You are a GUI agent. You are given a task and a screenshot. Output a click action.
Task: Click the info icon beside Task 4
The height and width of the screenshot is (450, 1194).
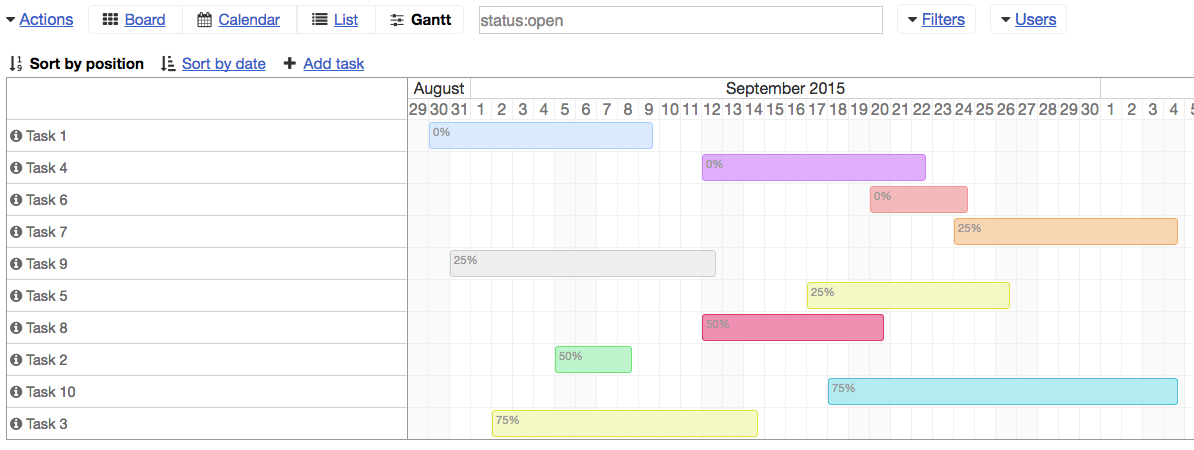pos(15,168)
